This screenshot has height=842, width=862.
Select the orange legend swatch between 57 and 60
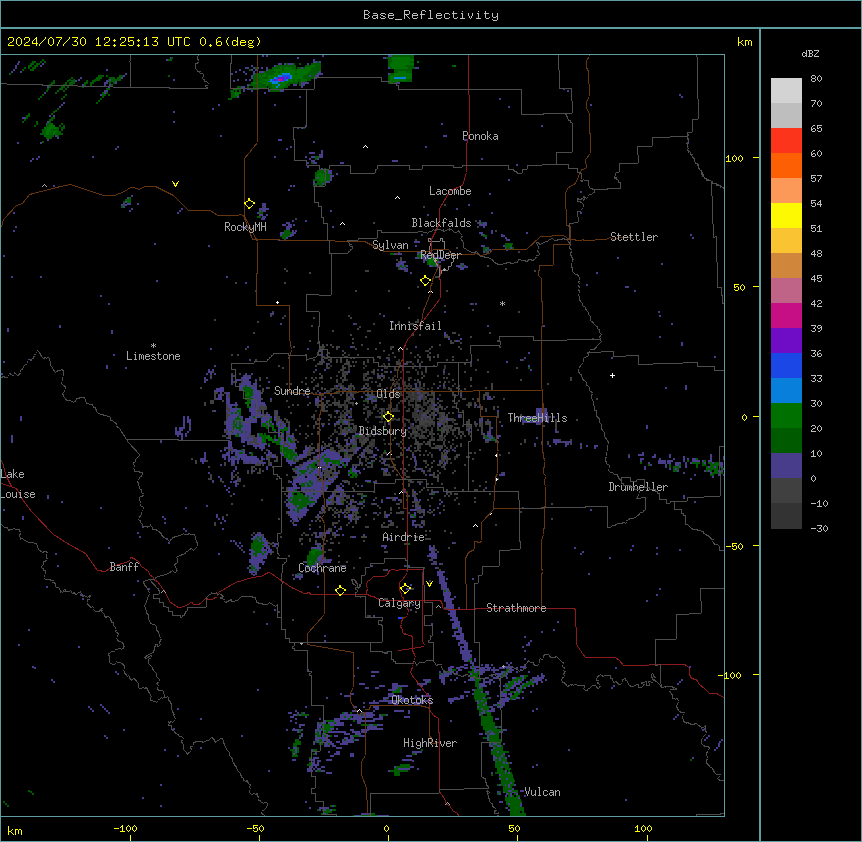click(x=786, y=165)
